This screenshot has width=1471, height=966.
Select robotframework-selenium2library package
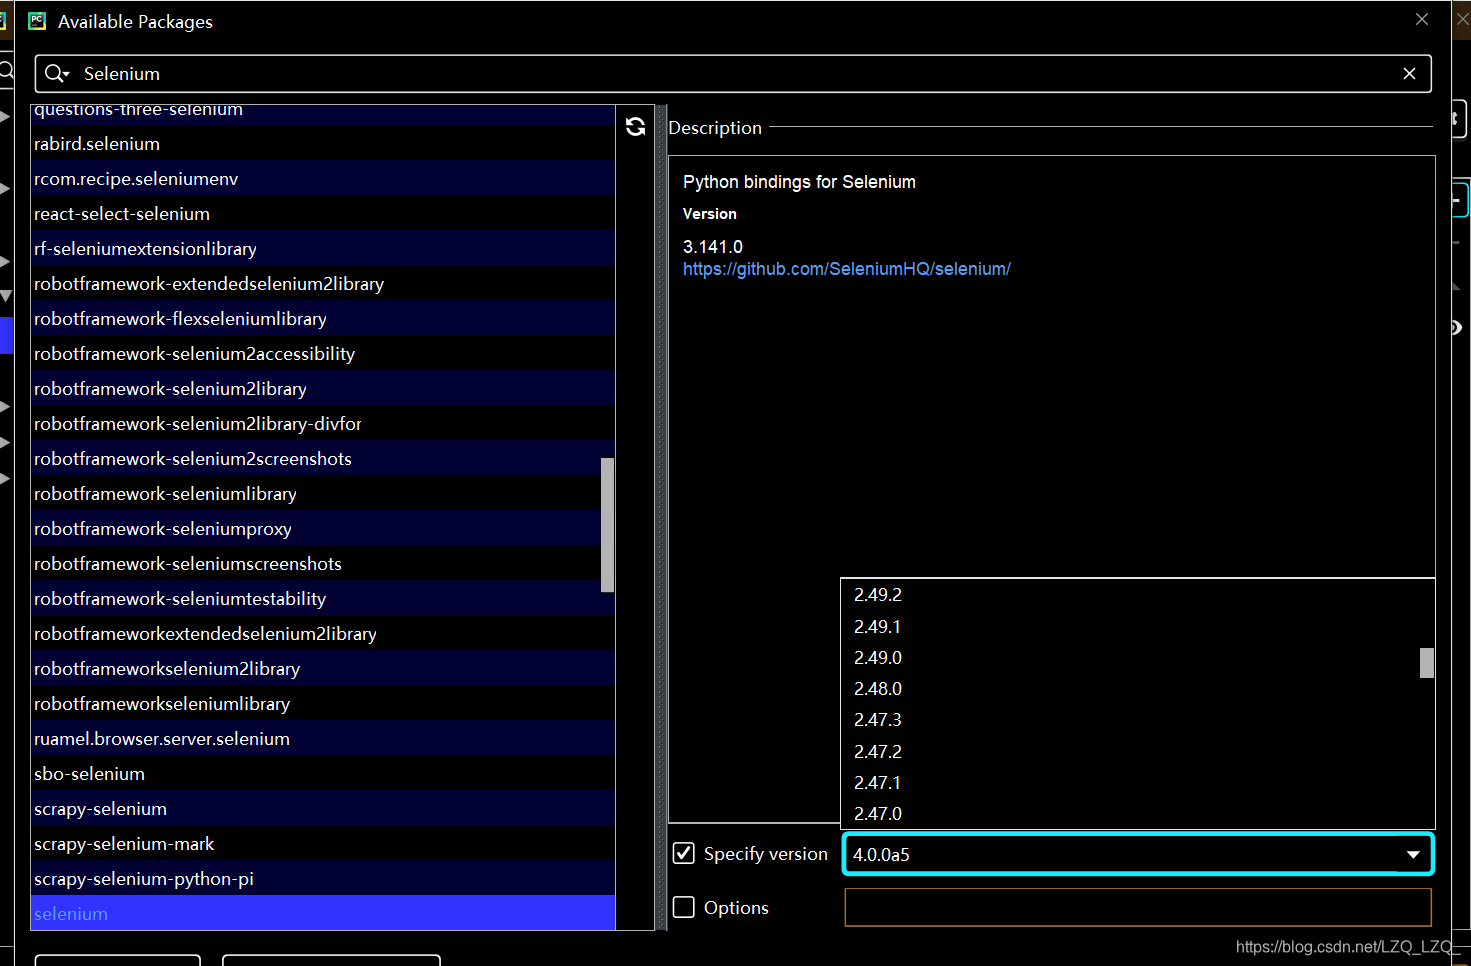[323, 388]
